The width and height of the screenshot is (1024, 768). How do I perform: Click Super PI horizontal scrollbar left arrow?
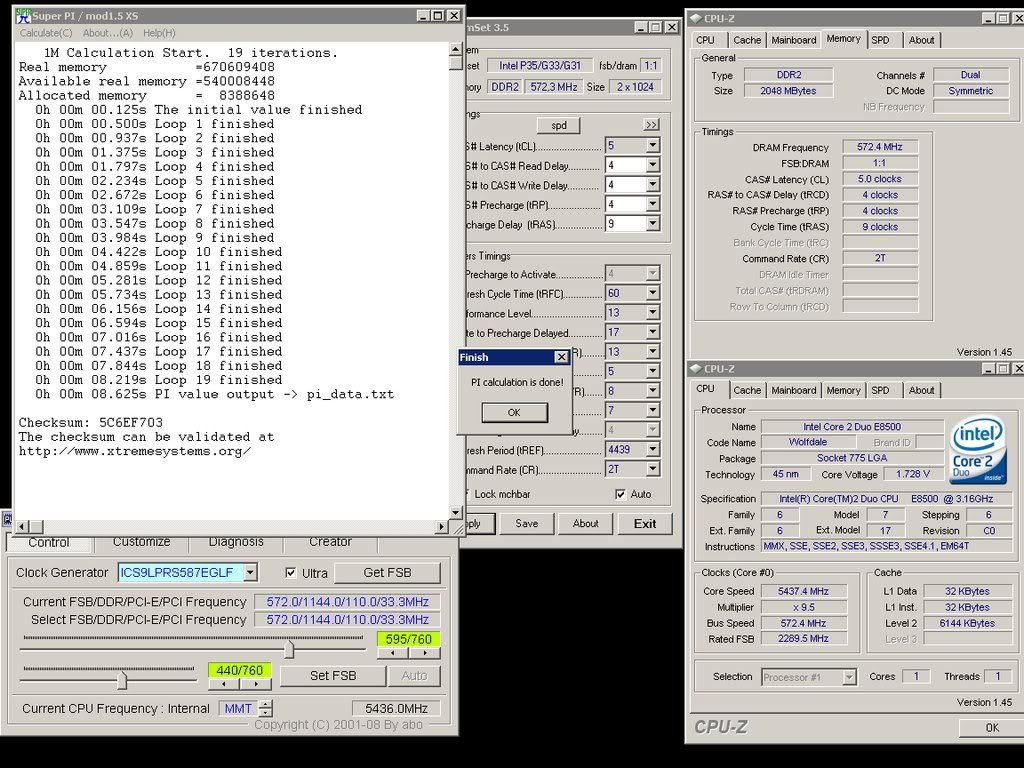(22, 526)
